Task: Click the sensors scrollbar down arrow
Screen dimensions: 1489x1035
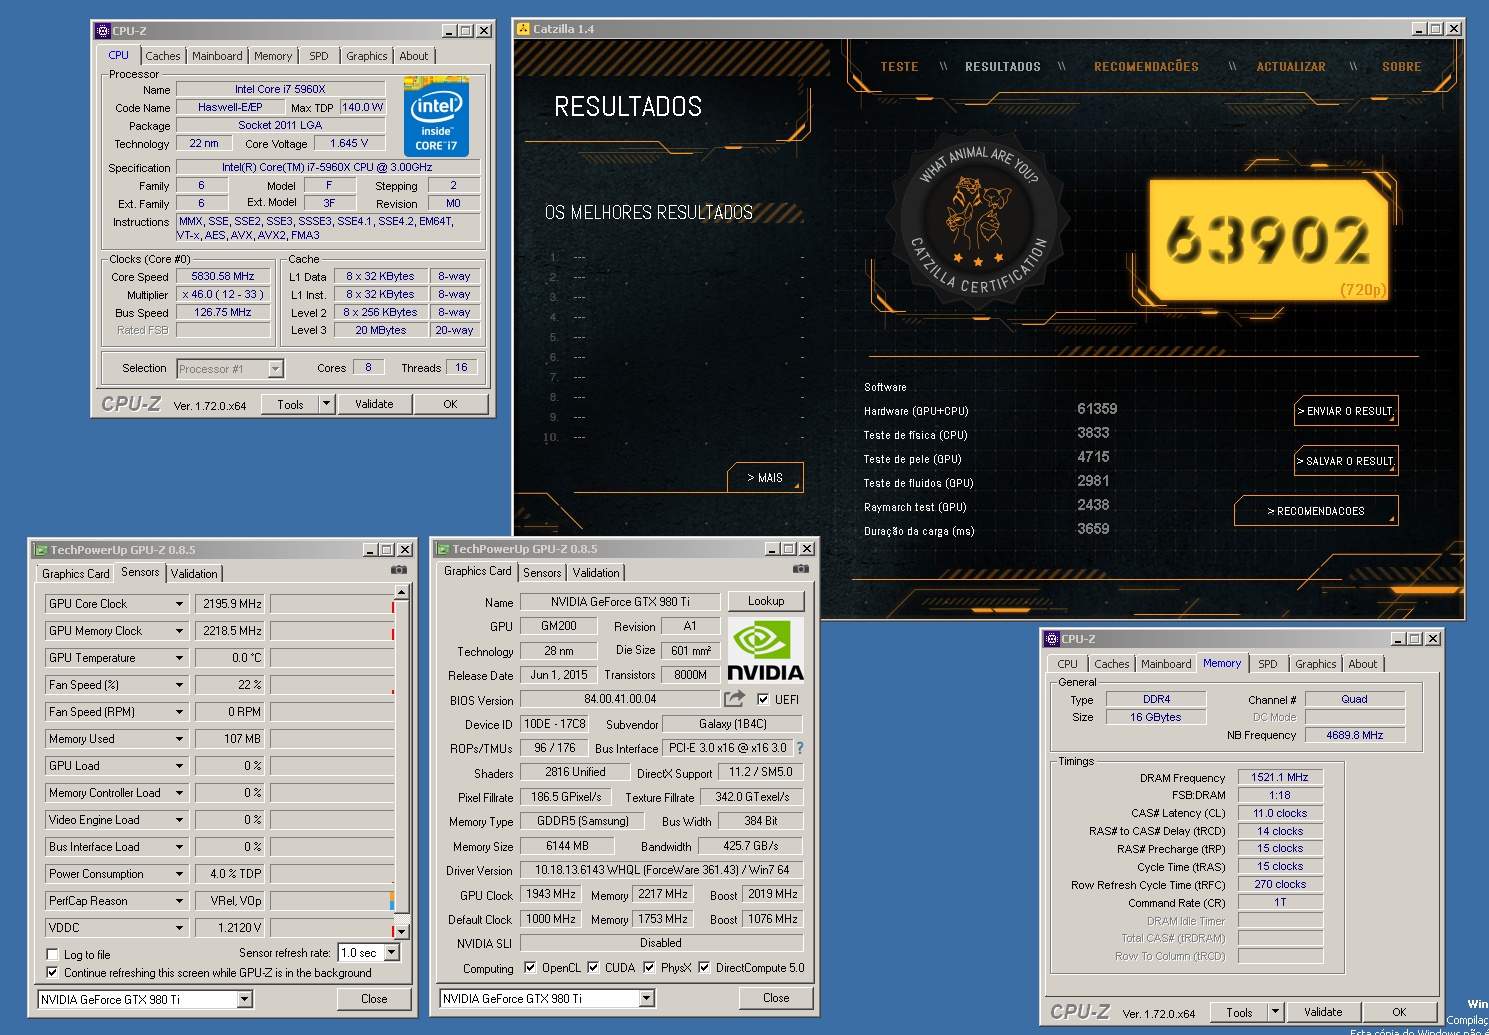Action: click(x=401, y=931)
